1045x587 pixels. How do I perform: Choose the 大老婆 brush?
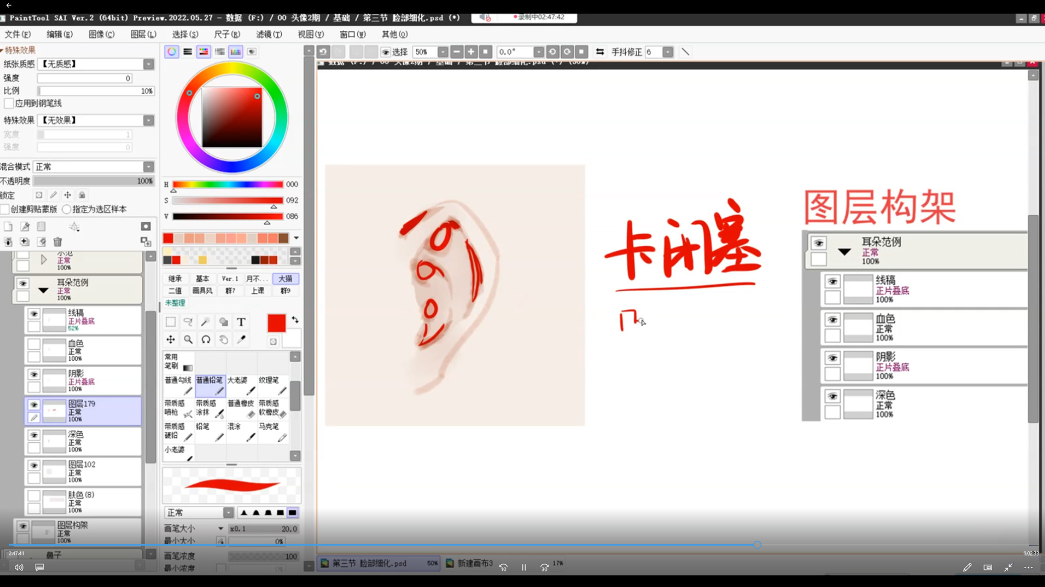[x=242, y=385]
